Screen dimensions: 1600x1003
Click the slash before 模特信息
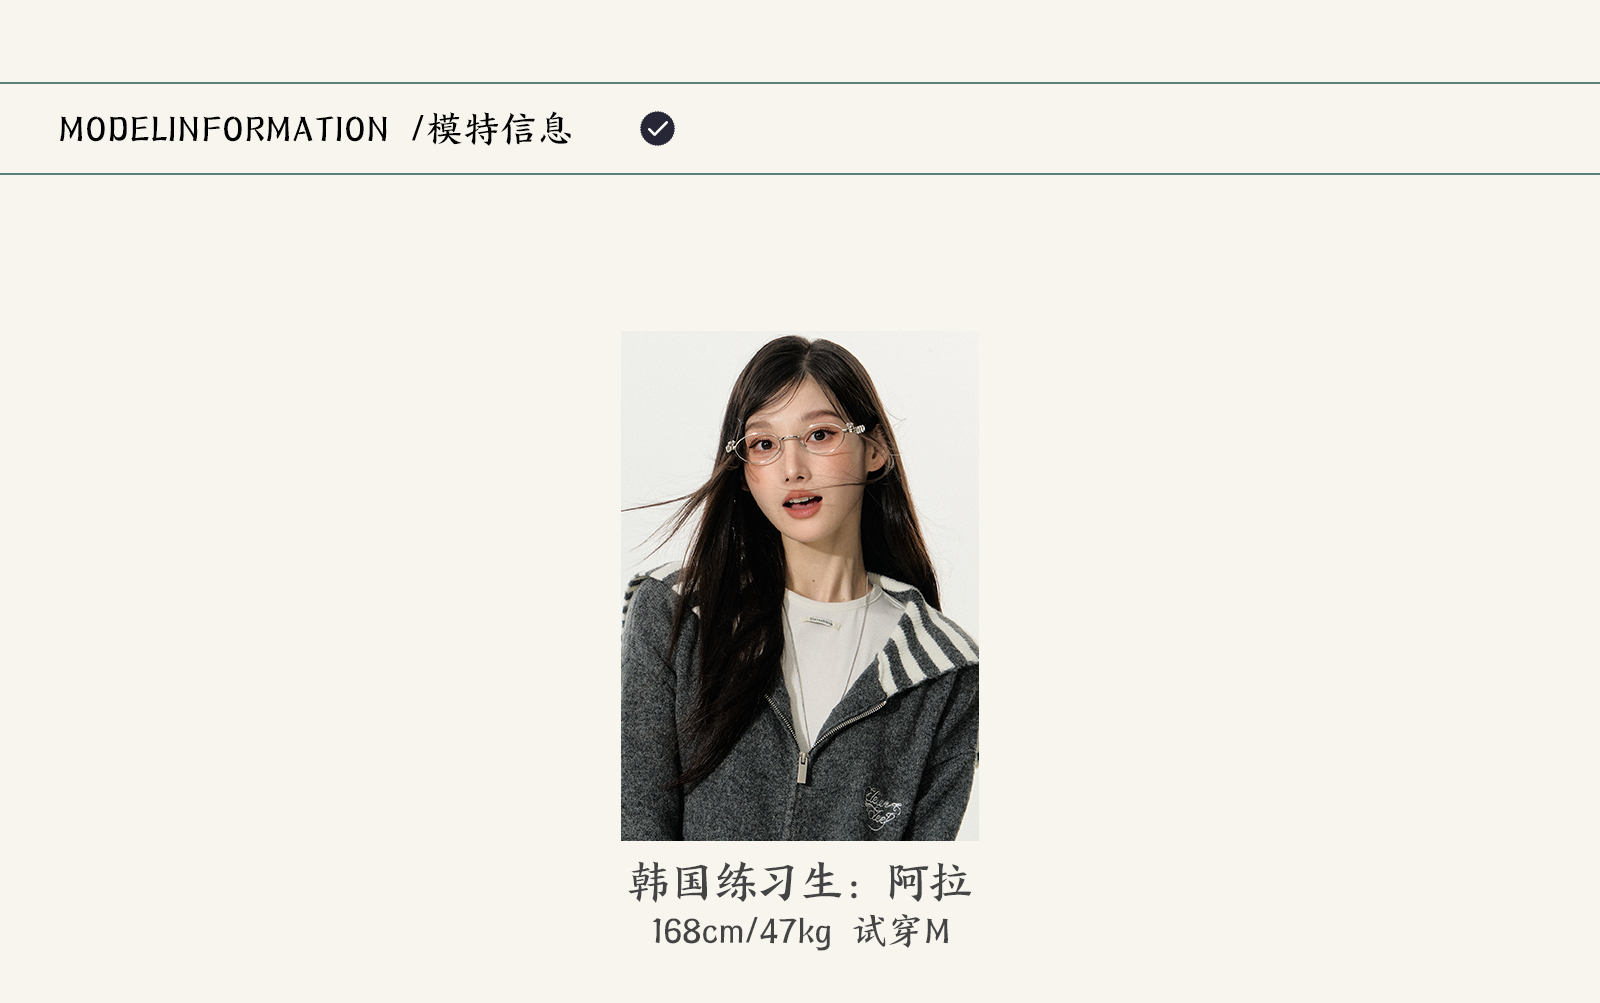tap(418, 129)
